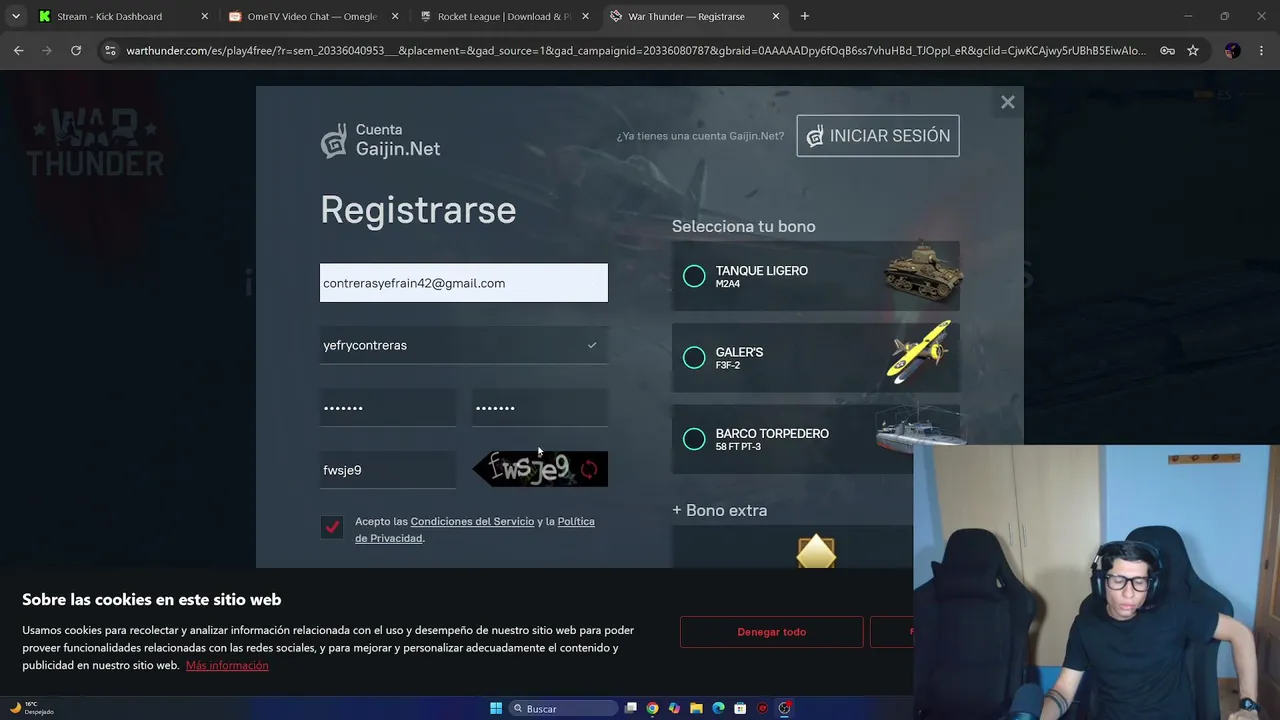
Task: Open the Chrome profile avatar
Action: (1232, 50)
